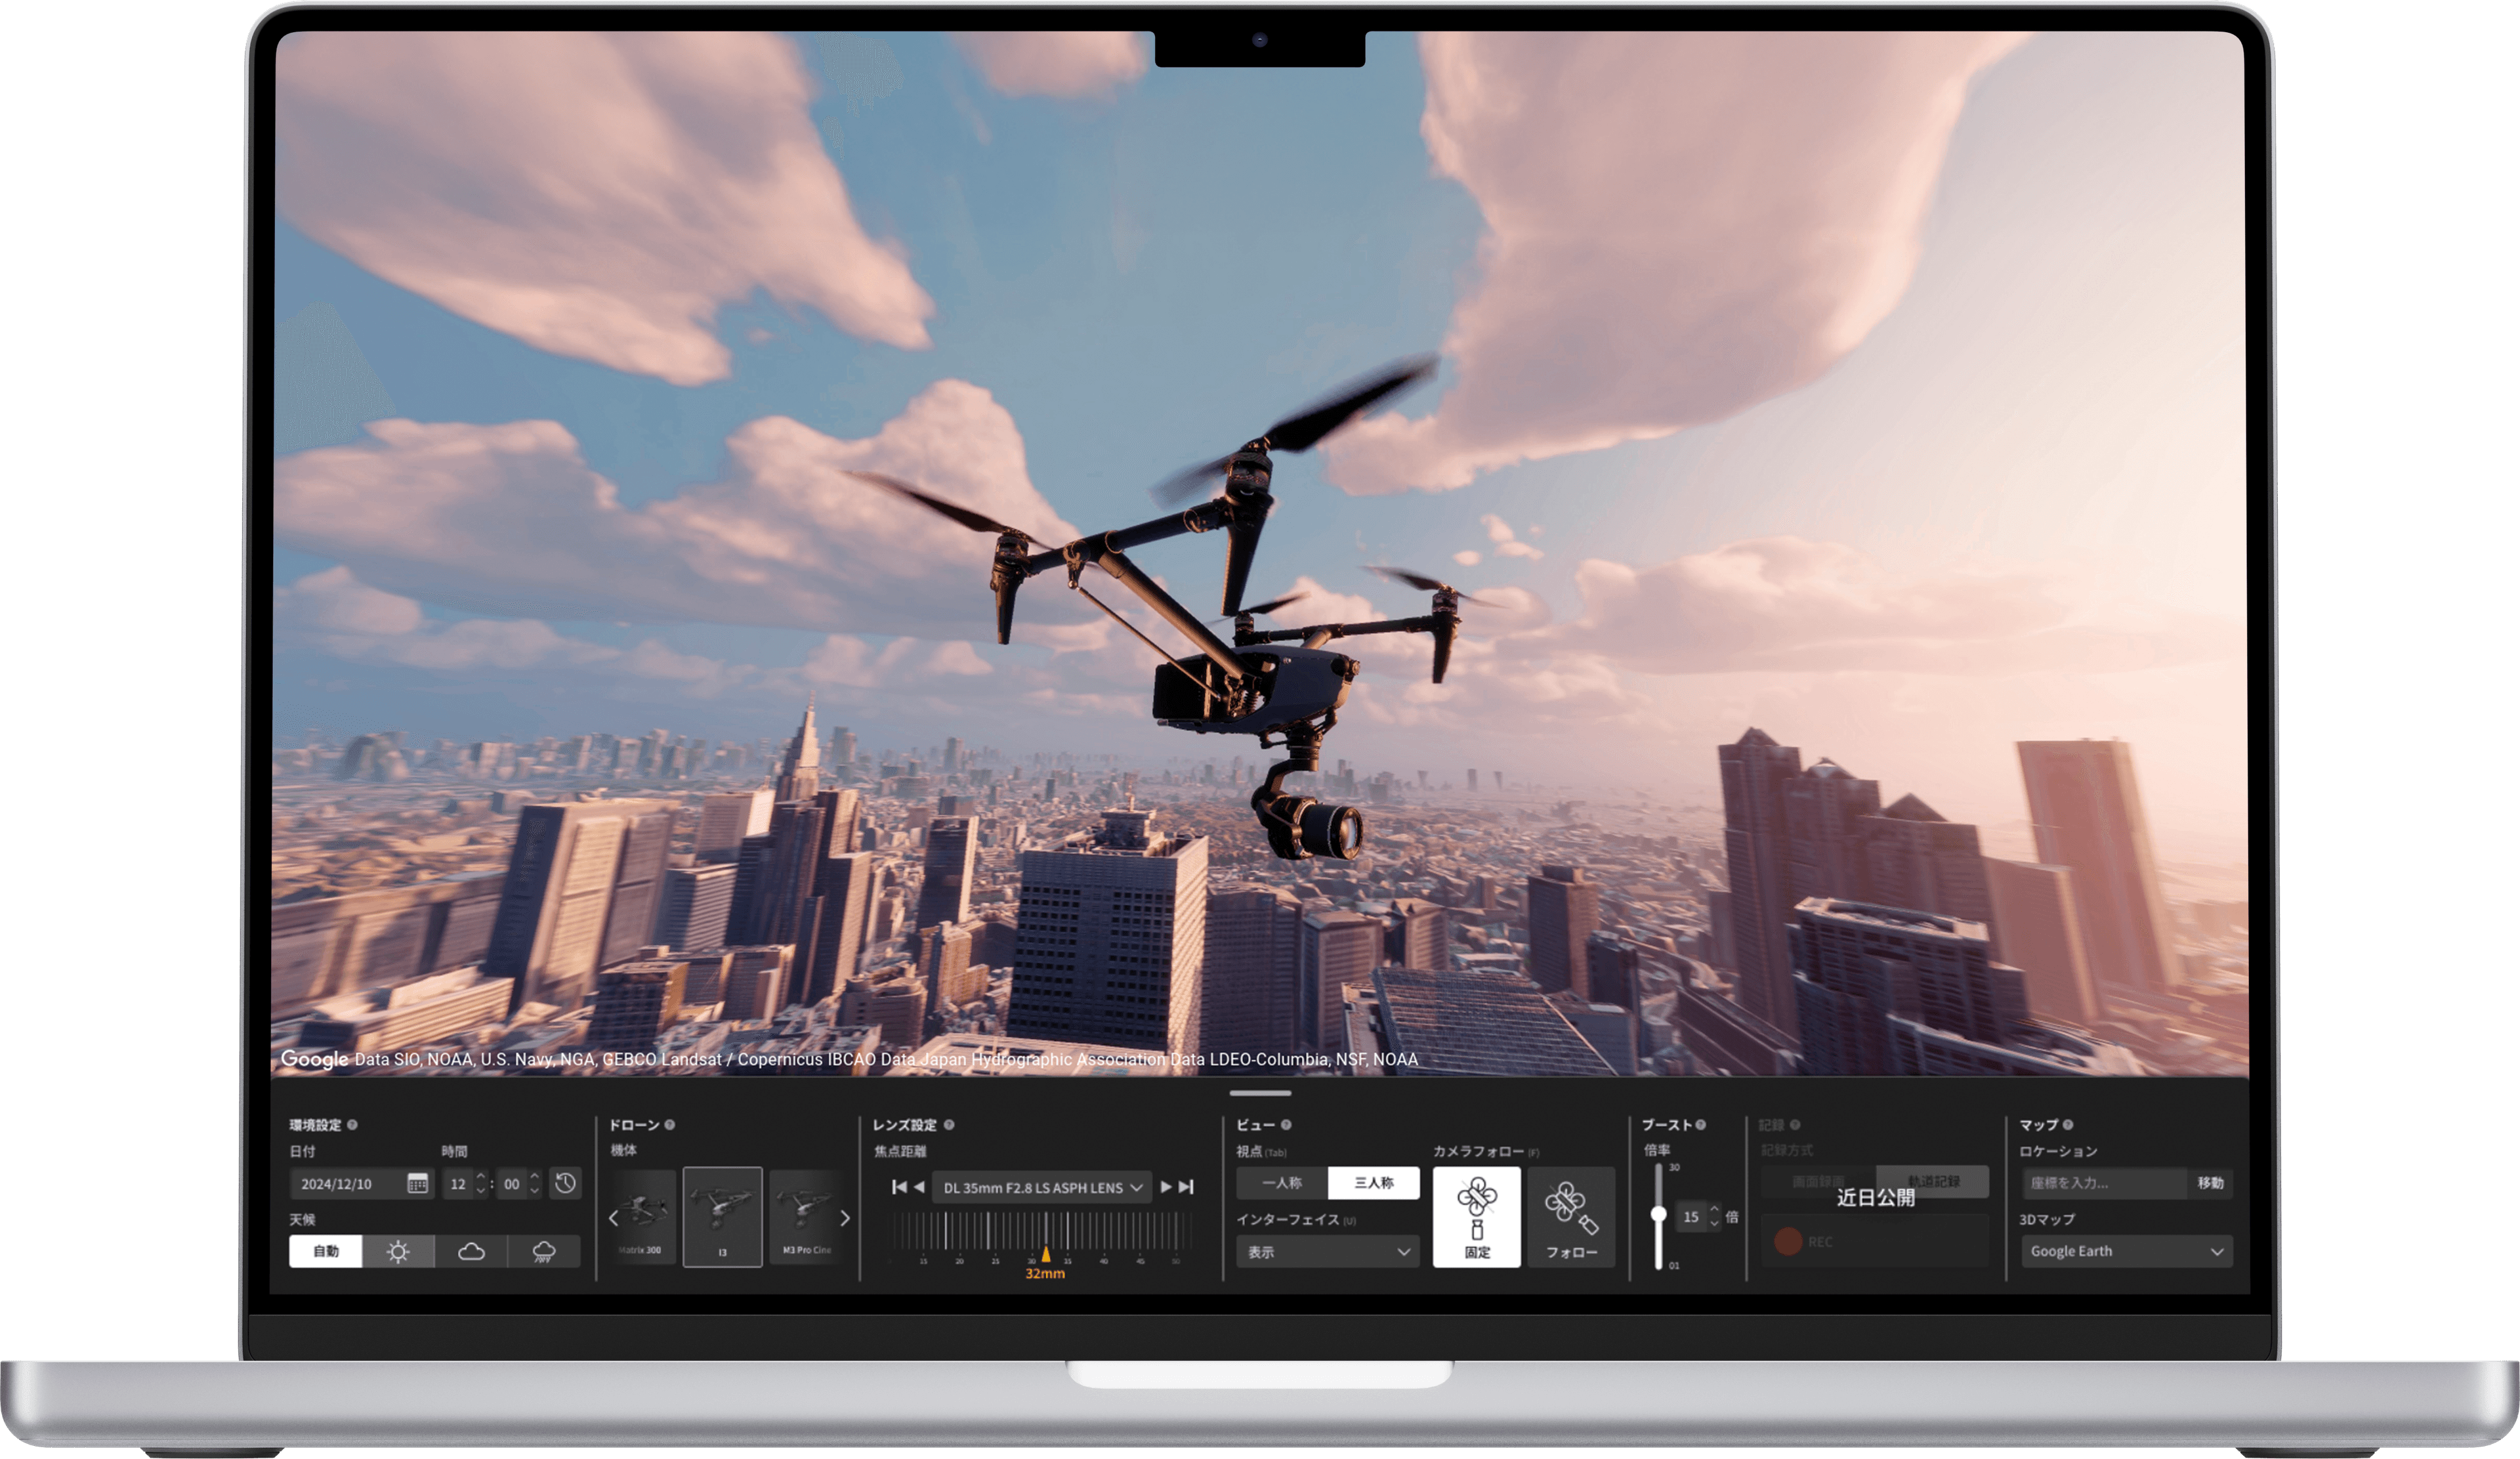
Task: Select the cloudy weather icon
Action: click(x=471, y=1251)
